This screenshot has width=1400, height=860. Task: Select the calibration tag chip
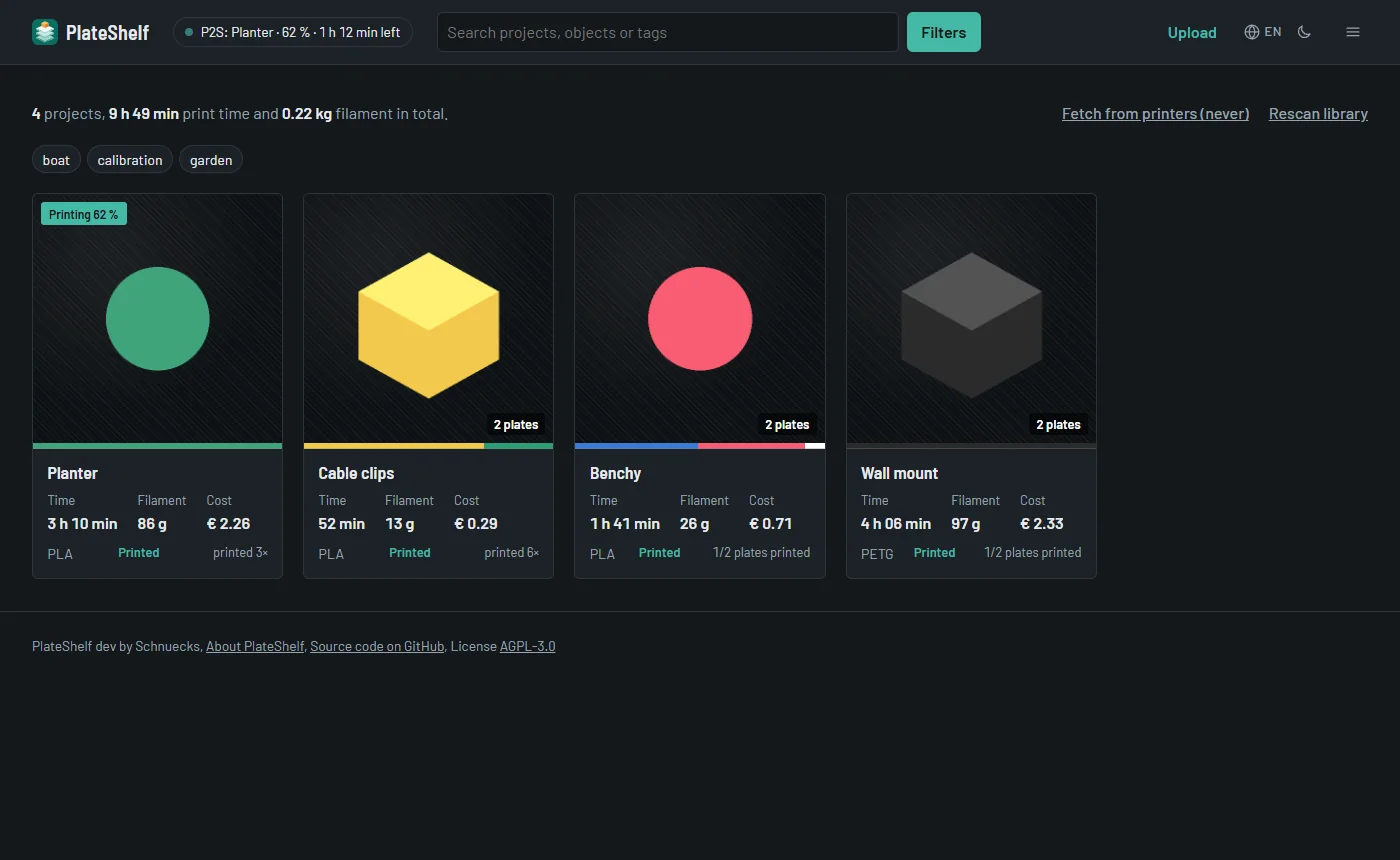130,160
